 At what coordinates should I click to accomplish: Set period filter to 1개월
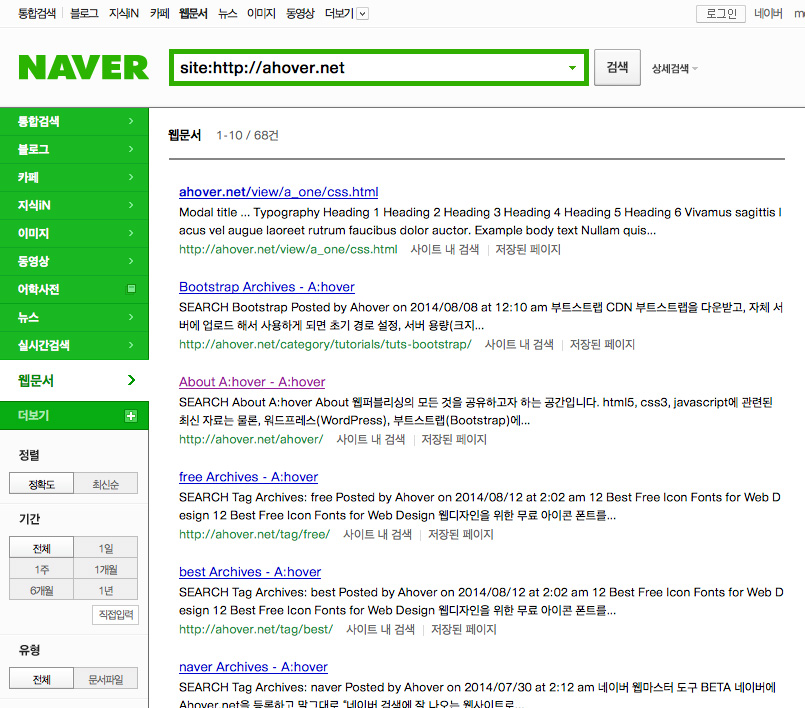point(106,569)
